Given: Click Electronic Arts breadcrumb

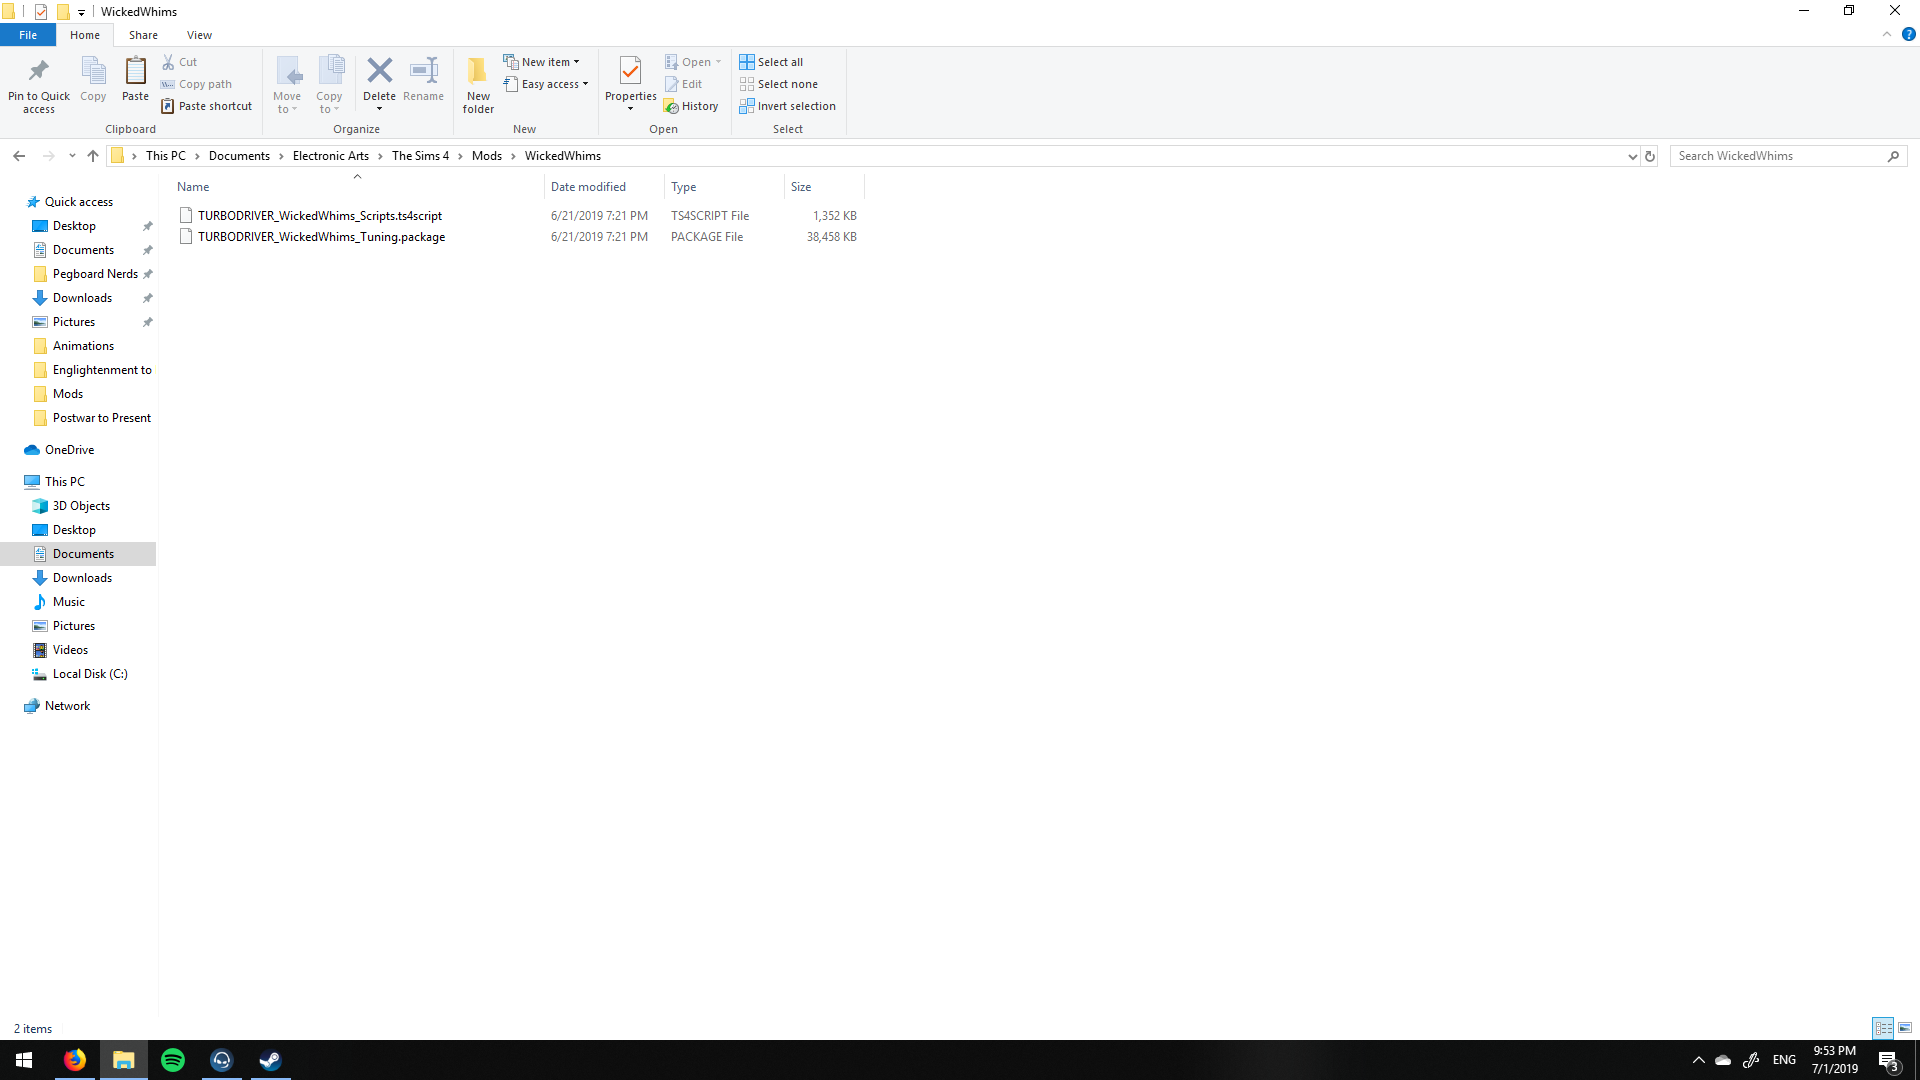Looking at the screenshot, I should pyautogui.click(x=331, y=156).
